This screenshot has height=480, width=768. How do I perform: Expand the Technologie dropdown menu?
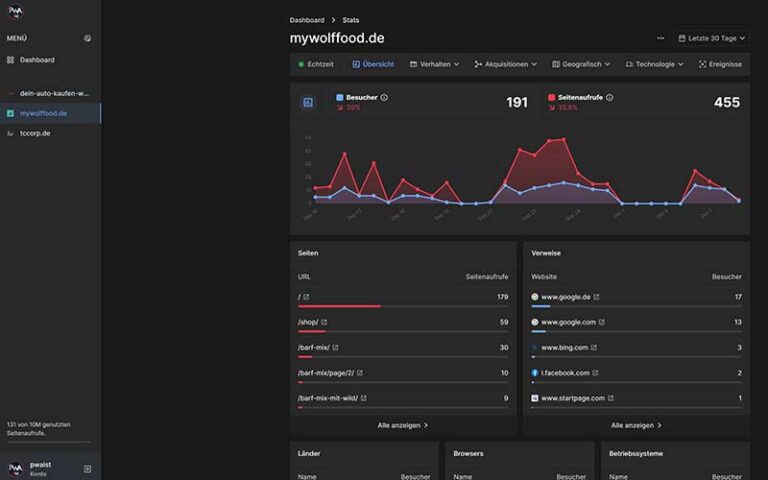654,64
